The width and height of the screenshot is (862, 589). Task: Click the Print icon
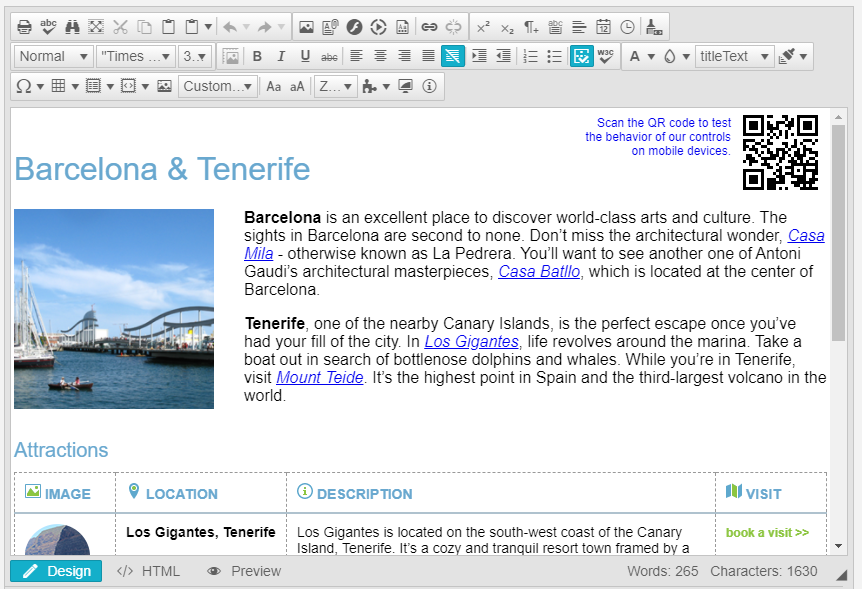pyautogui.click(x=24, y=27)
